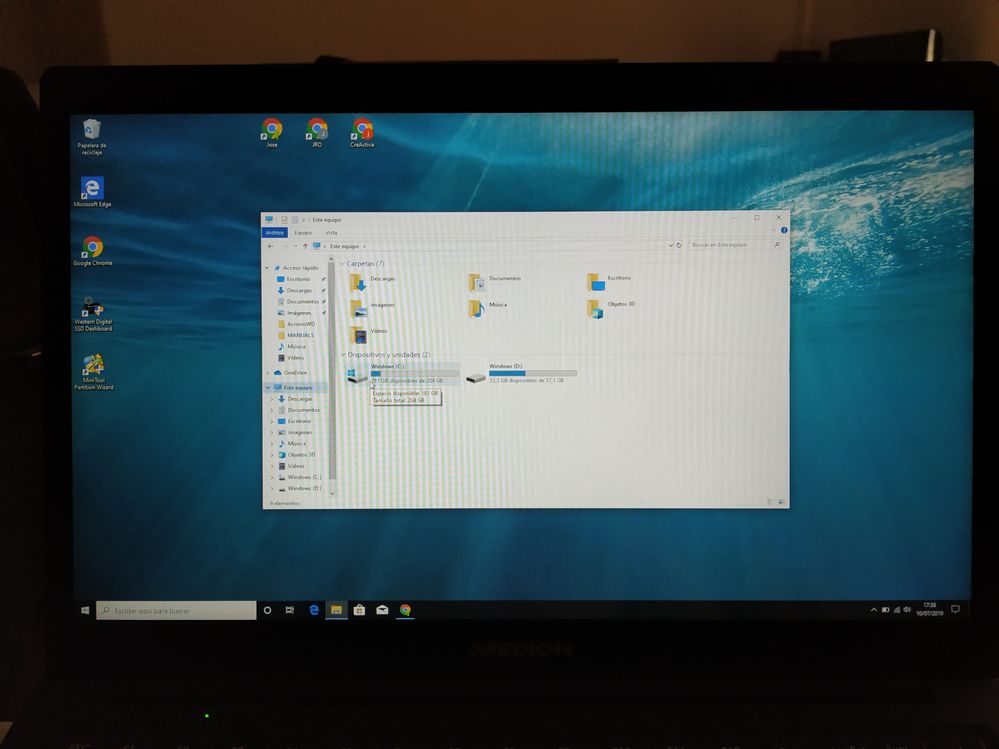The image size is (999, 749).
Task: Open the Objetos 3D folder
Action: (596, 308)
